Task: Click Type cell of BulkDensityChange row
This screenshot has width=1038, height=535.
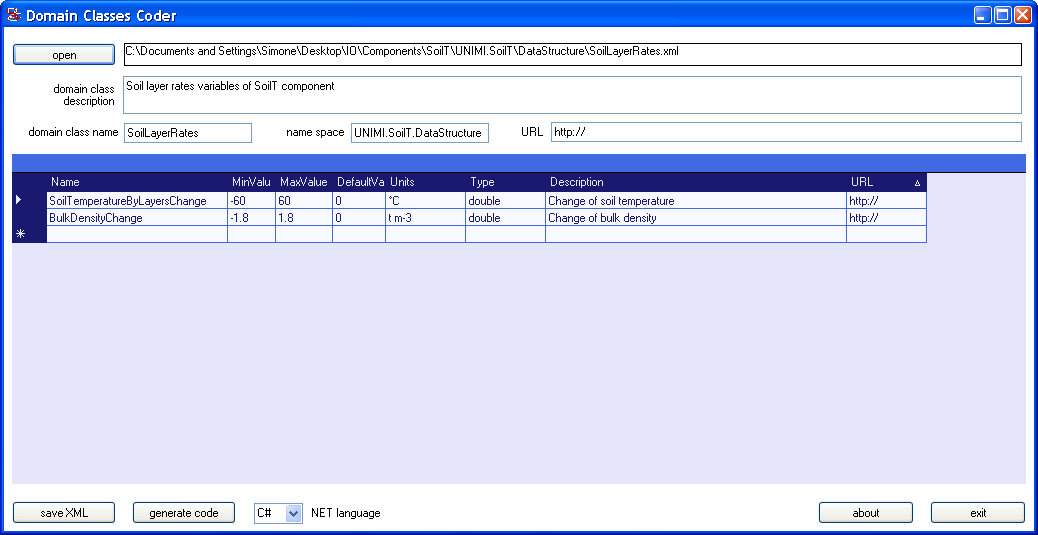Action: click(x=506, y=217)
